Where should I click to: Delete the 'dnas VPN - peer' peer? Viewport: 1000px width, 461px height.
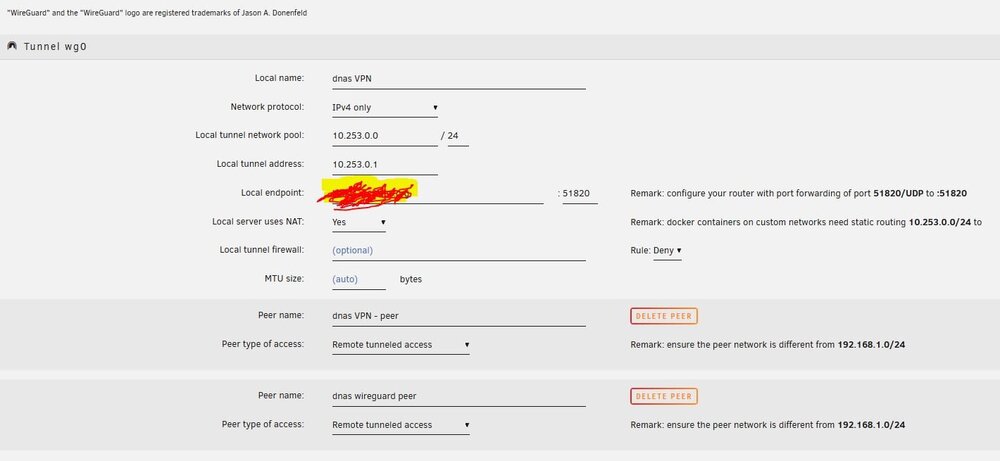click(x=664, y=316)
